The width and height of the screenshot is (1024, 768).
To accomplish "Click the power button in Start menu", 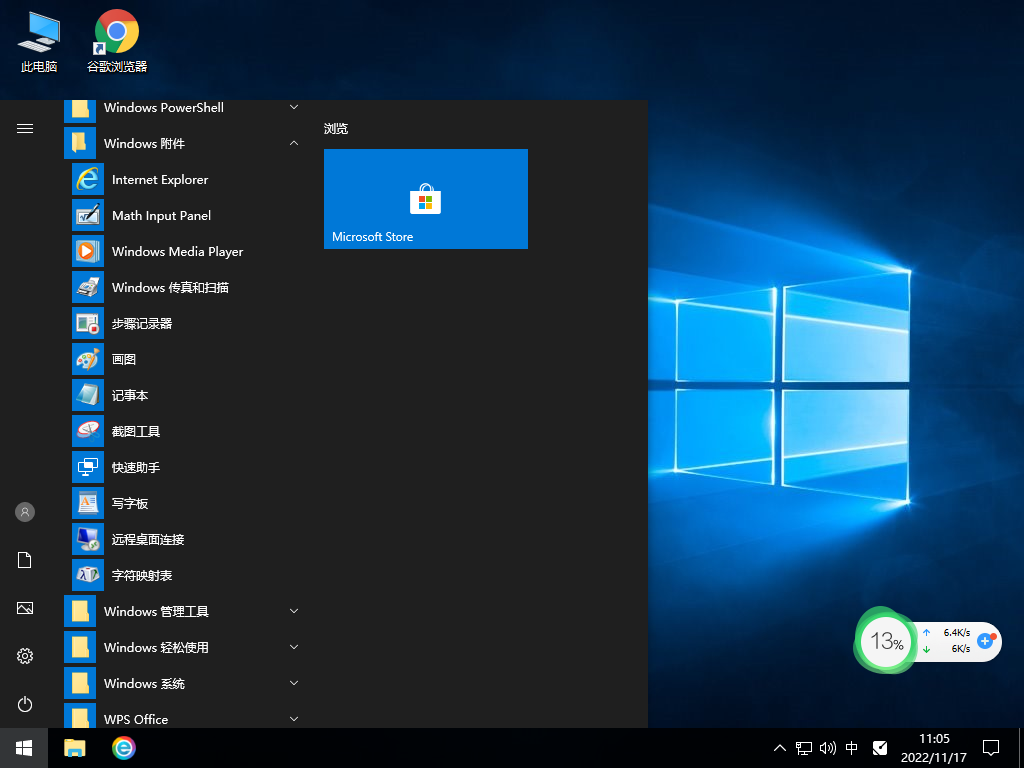I will [24, 704].
